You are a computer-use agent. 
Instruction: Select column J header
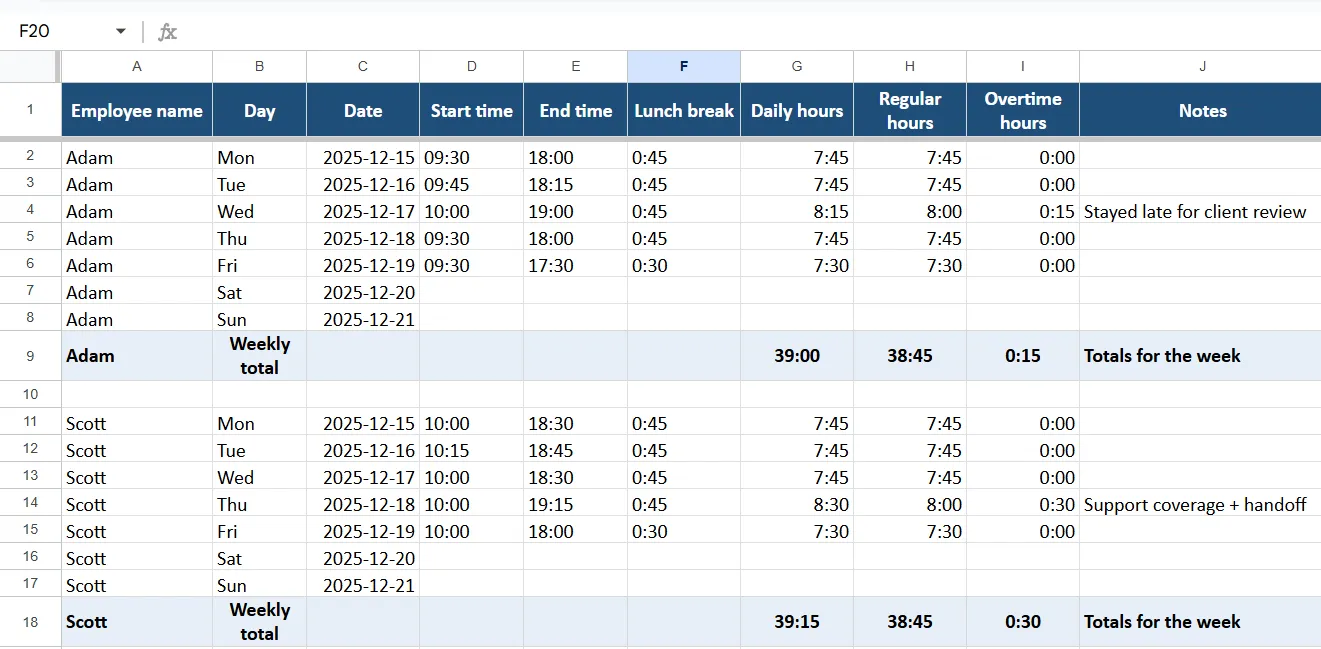point(1201,66)
